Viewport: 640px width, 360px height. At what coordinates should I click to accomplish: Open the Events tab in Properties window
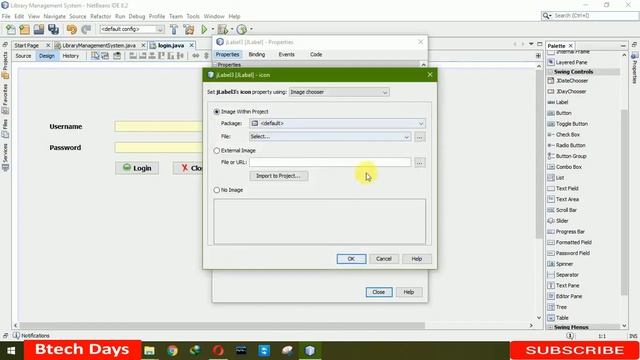pyautogui.click(x=287, y=54)
